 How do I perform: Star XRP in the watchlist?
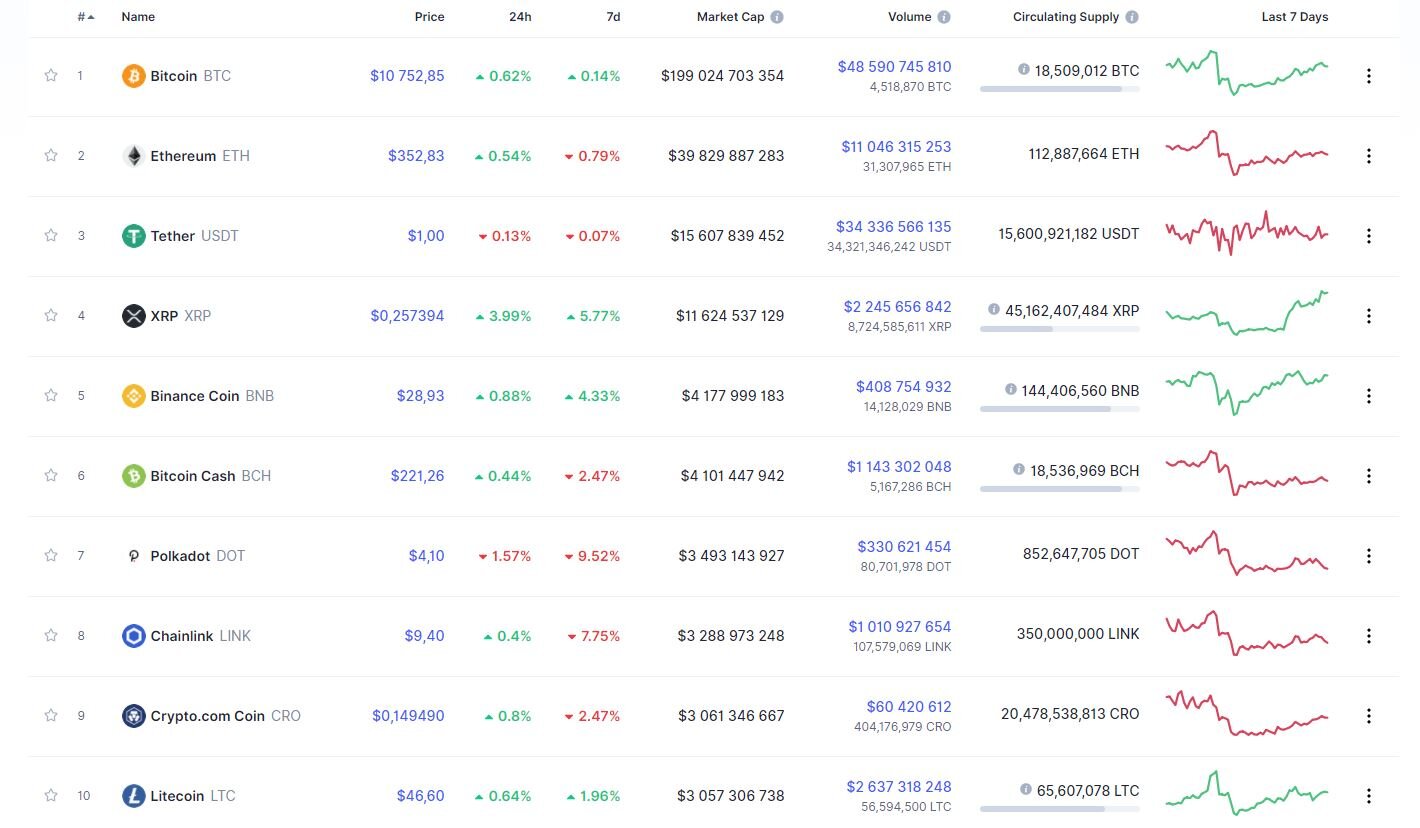pyautogui.click(x=51, y=315)
